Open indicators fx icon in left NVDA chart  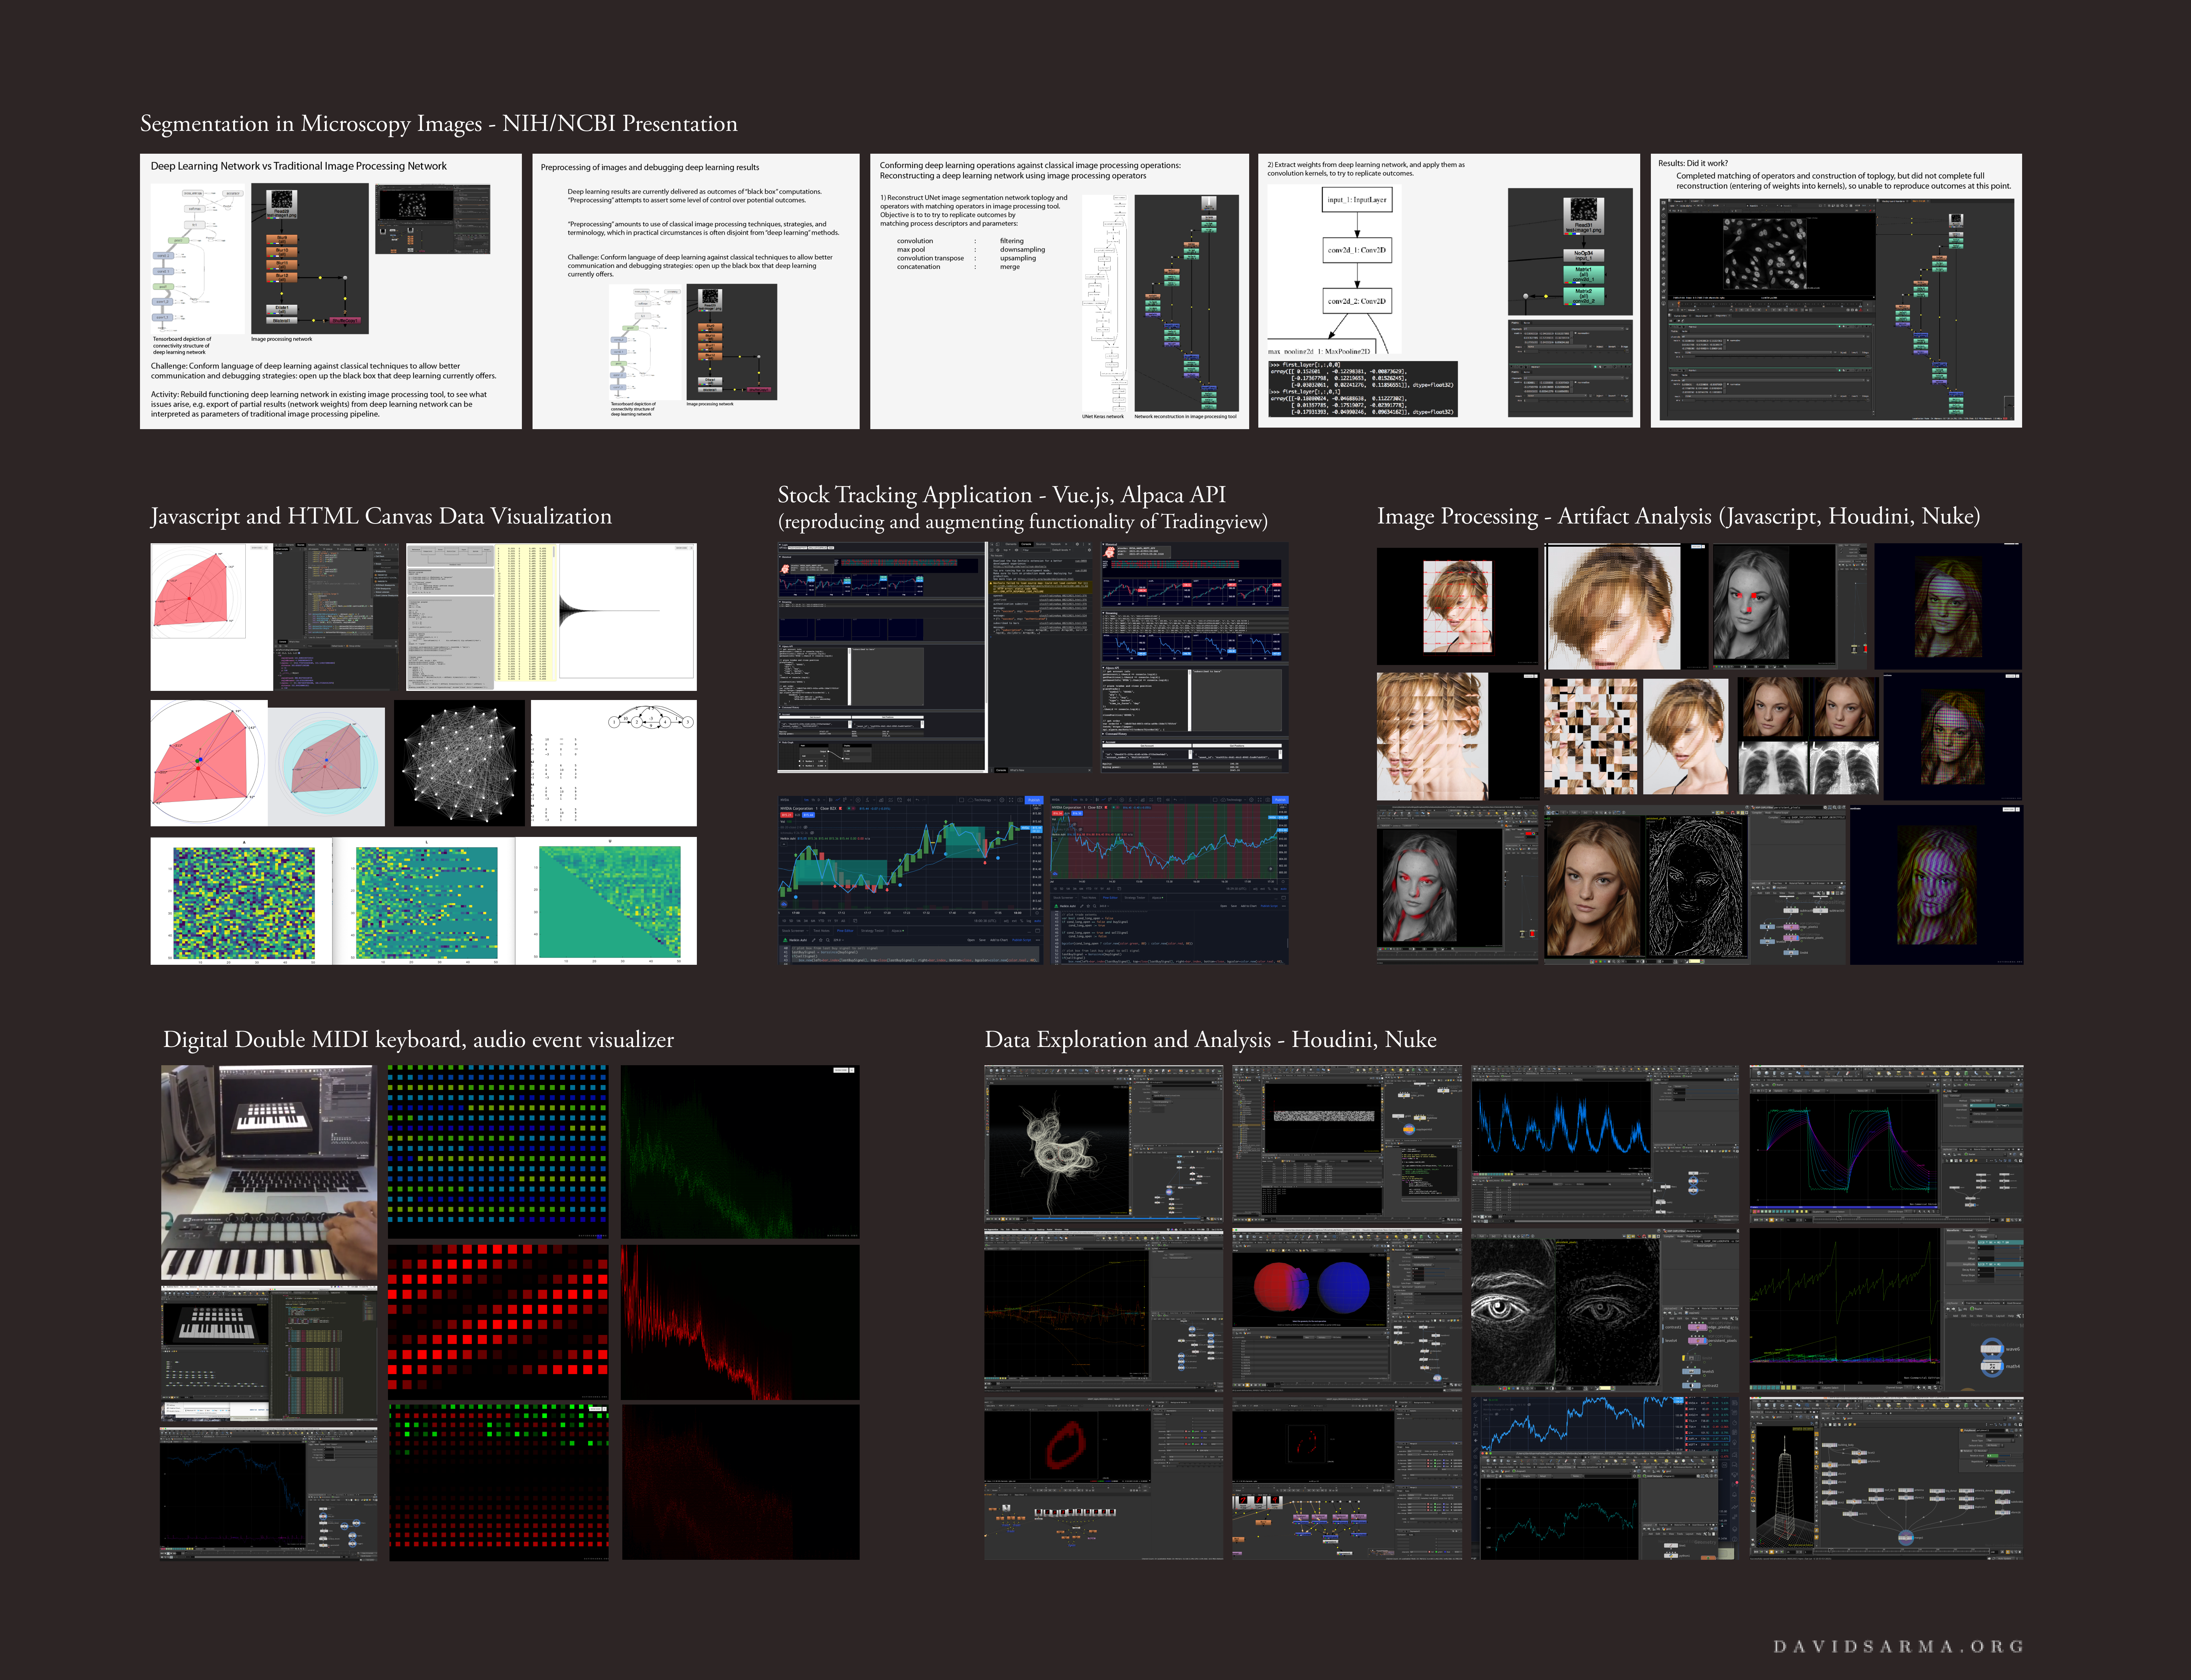867,800
